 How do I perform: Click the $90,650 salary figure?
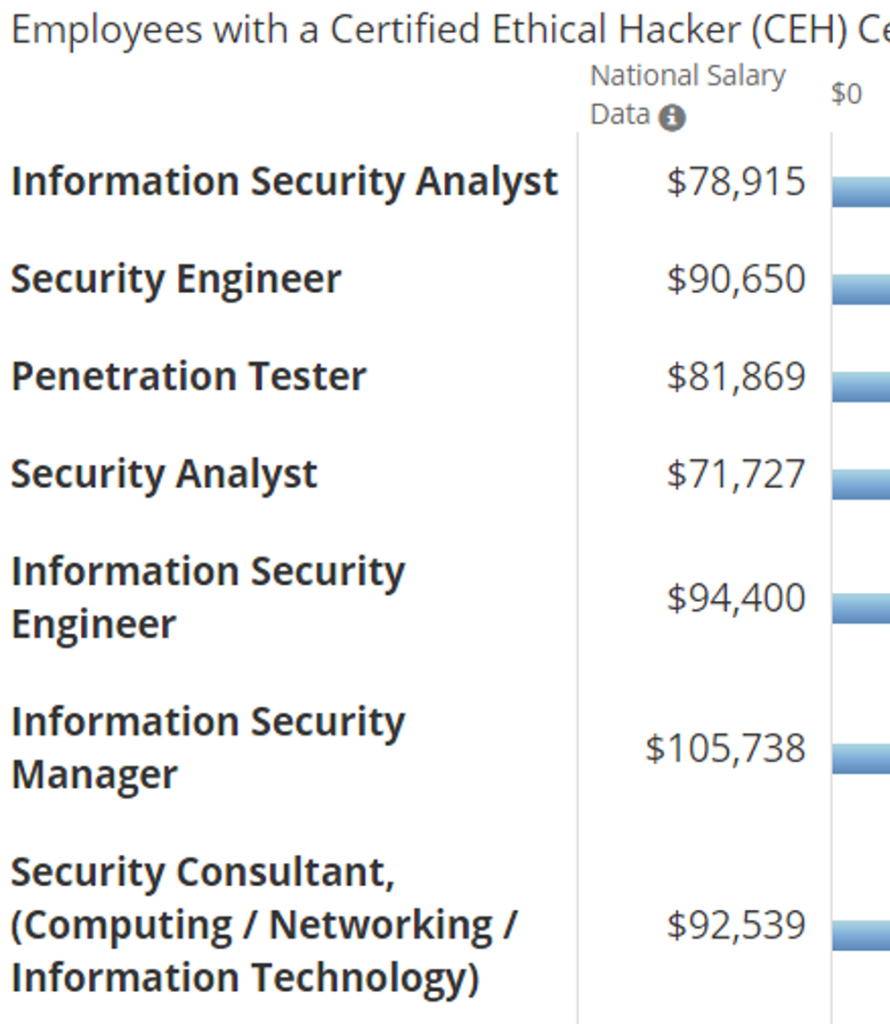pyautogui.click(x=736, y=279)
